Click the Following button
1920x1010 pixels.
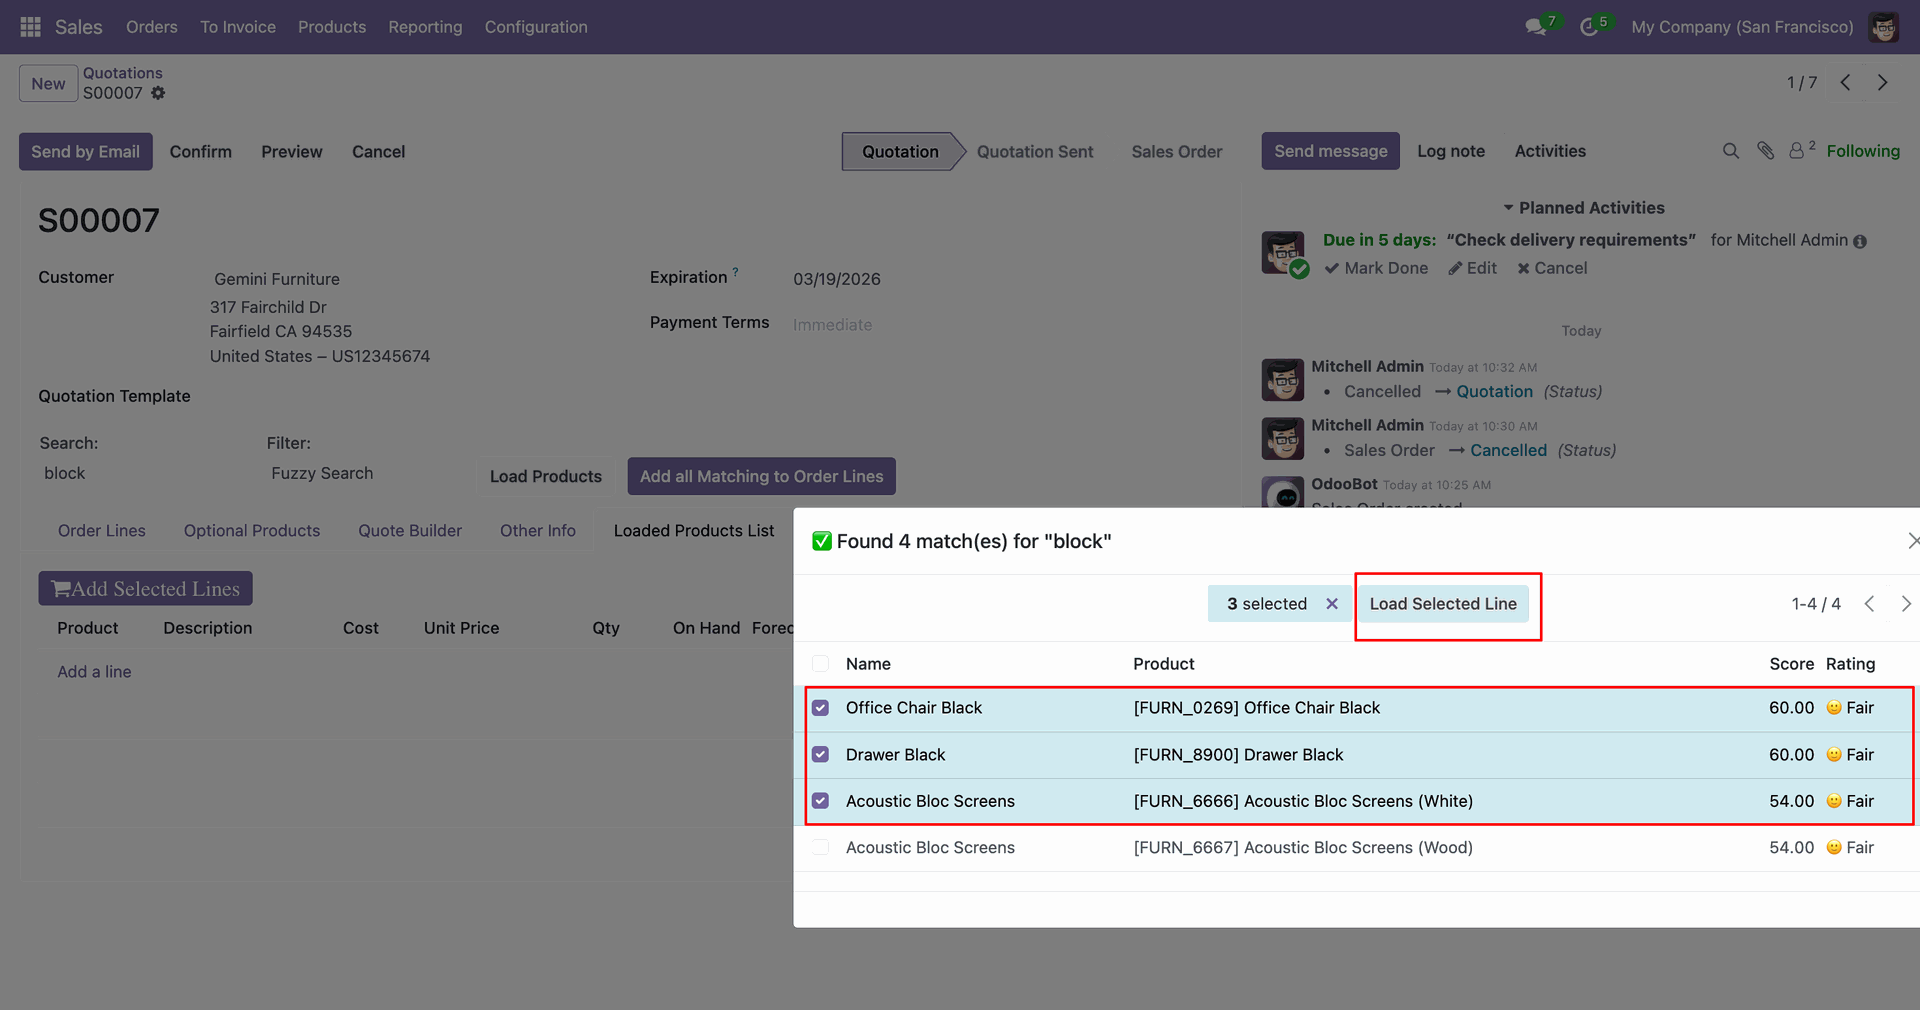coord(1863,151)
